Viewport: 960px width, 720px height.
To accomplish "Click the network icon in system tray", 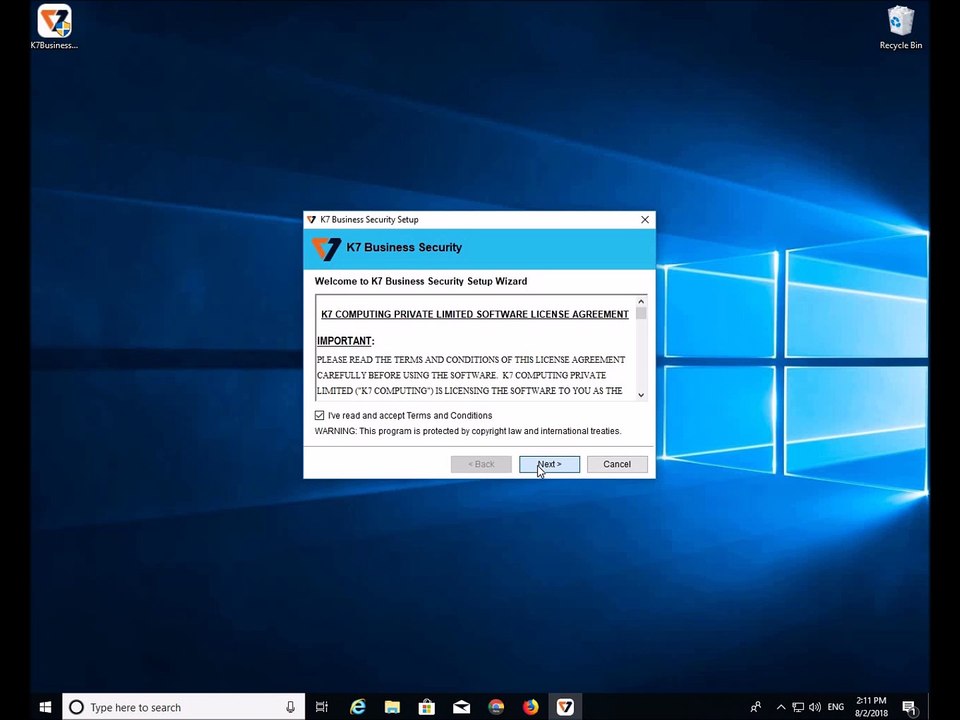I will click(798, 707).
